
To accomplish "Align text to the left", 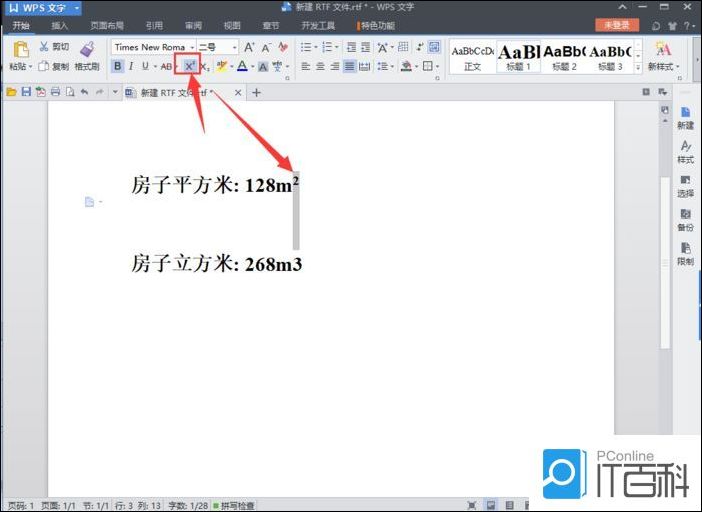I will coord(306,66).
